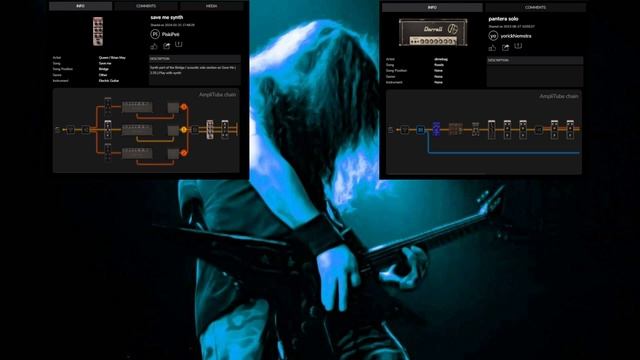Click AmpliTube chain label in save me synth panel
Image resolution: width=640 pixels, height=360 pixels.
(217, 95)
